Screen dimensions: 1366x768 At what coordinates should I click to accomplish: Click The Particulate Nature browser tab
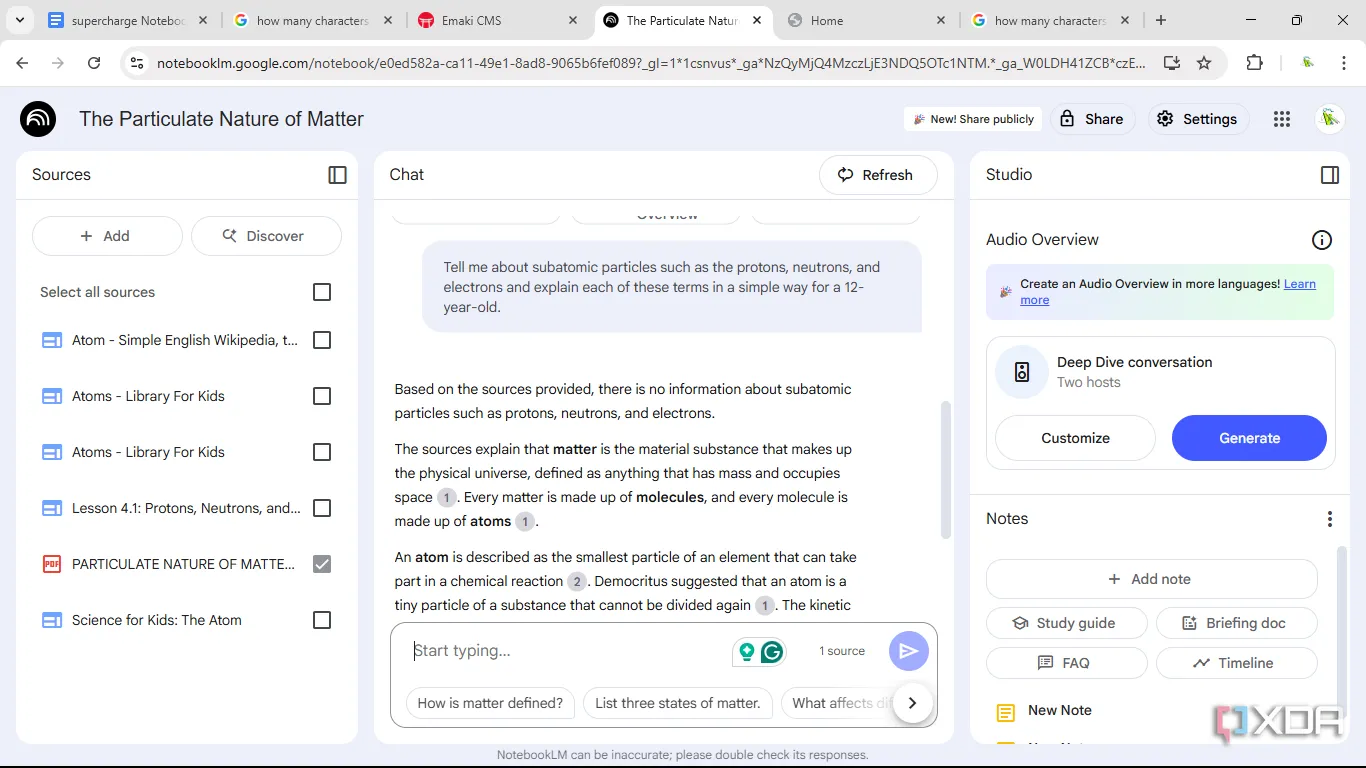[682, 20]
